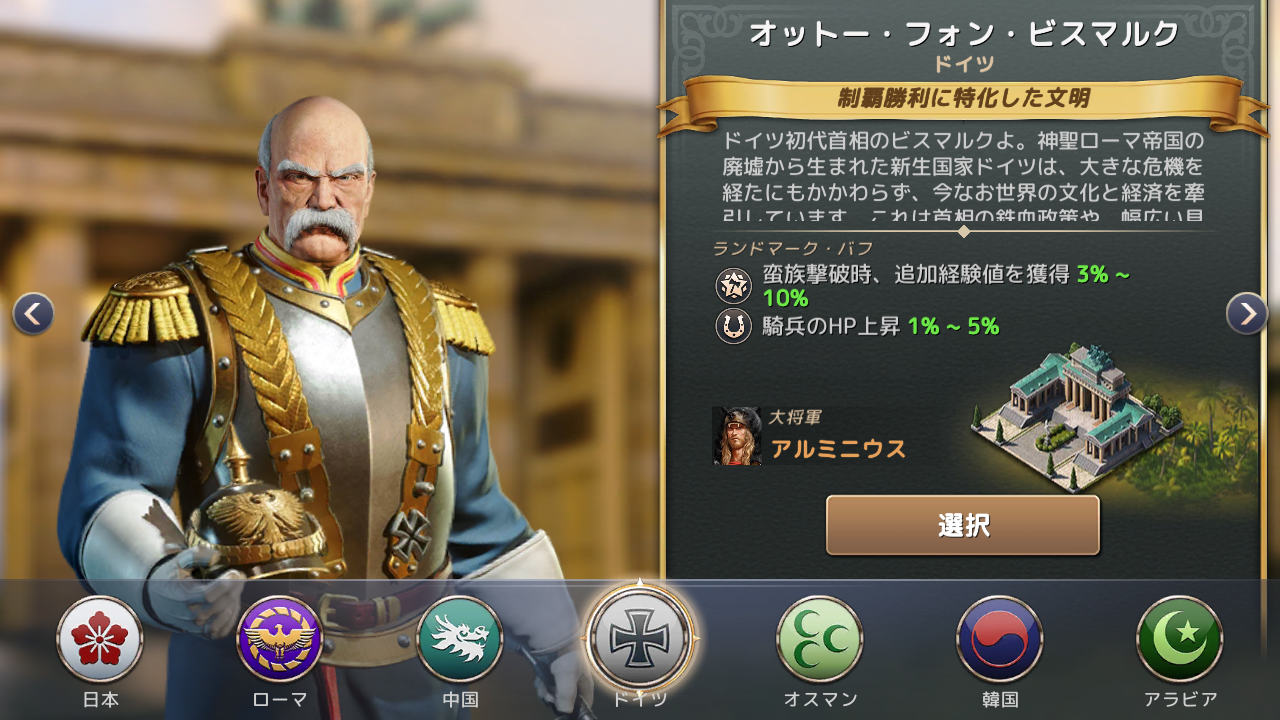Select the Germany iron cross emblem

pyautogui.click(x=640, y=637)
